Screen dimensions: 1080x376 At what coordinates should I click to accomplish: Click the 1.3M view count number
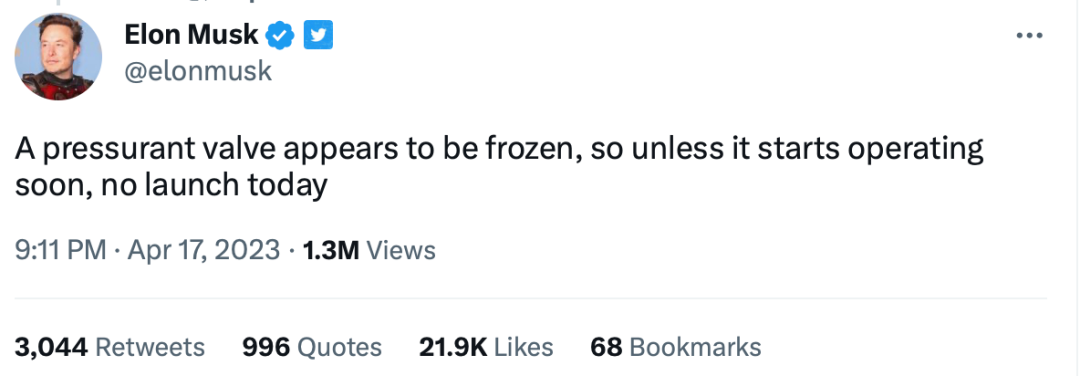tap(331, 249)
